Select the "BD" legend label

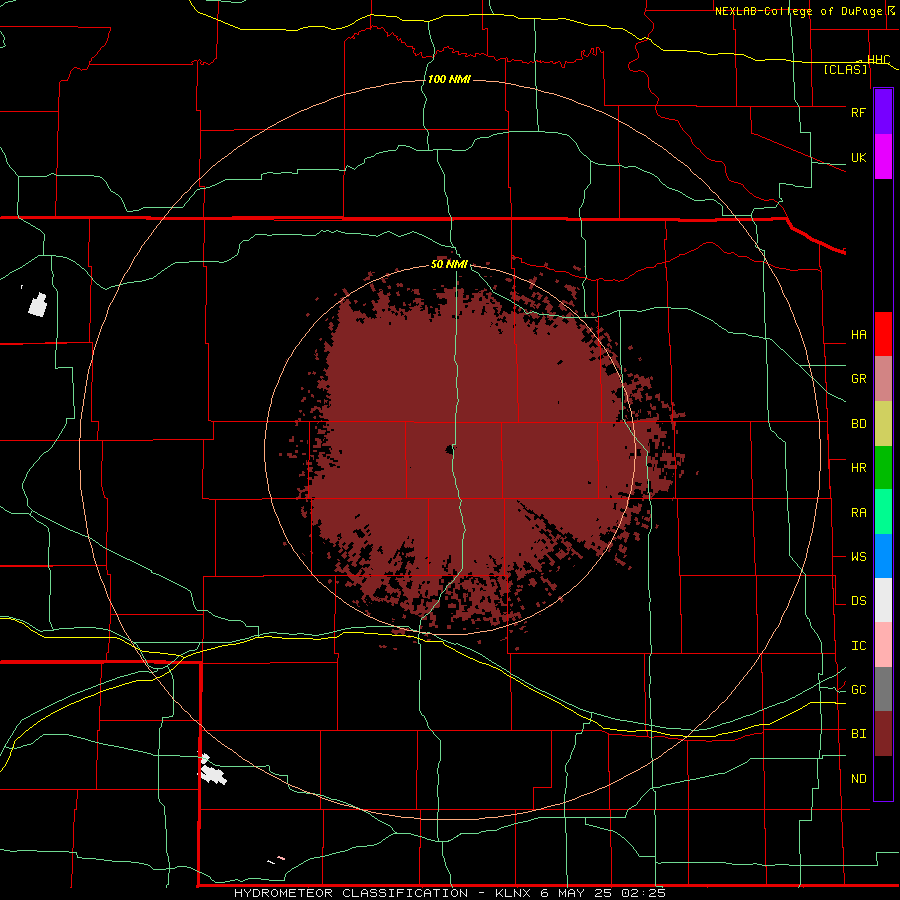[x=858, y=424]
